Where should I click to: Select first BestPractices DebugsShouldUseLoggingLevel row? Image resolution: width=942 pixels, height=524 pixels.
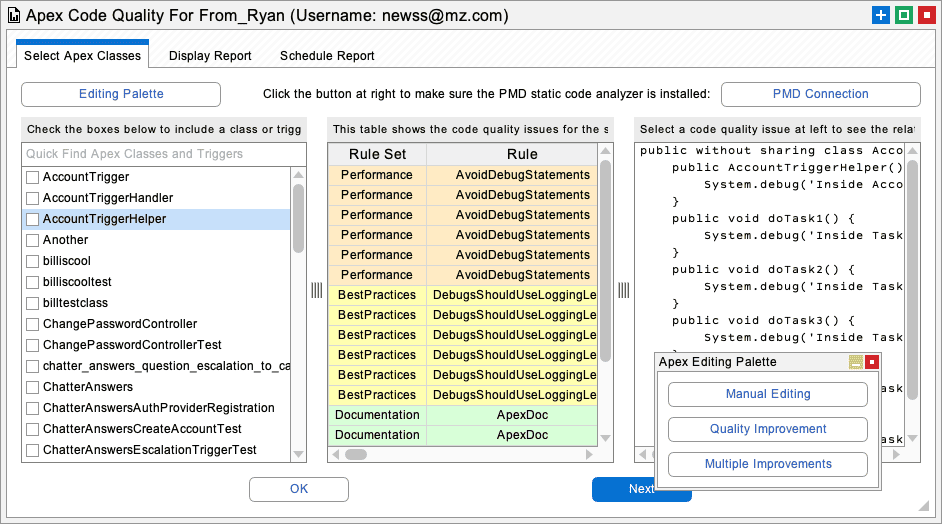(x=463, y=295)
